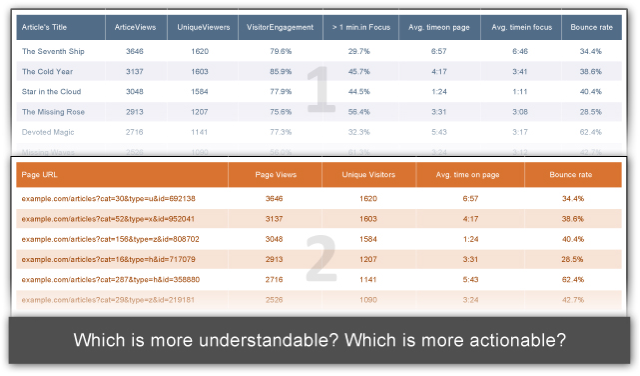Click the 79.6% visitor engagement value
Image resolution: width=640 pixels, height=376 pixels.
click(x=280, y=51)
